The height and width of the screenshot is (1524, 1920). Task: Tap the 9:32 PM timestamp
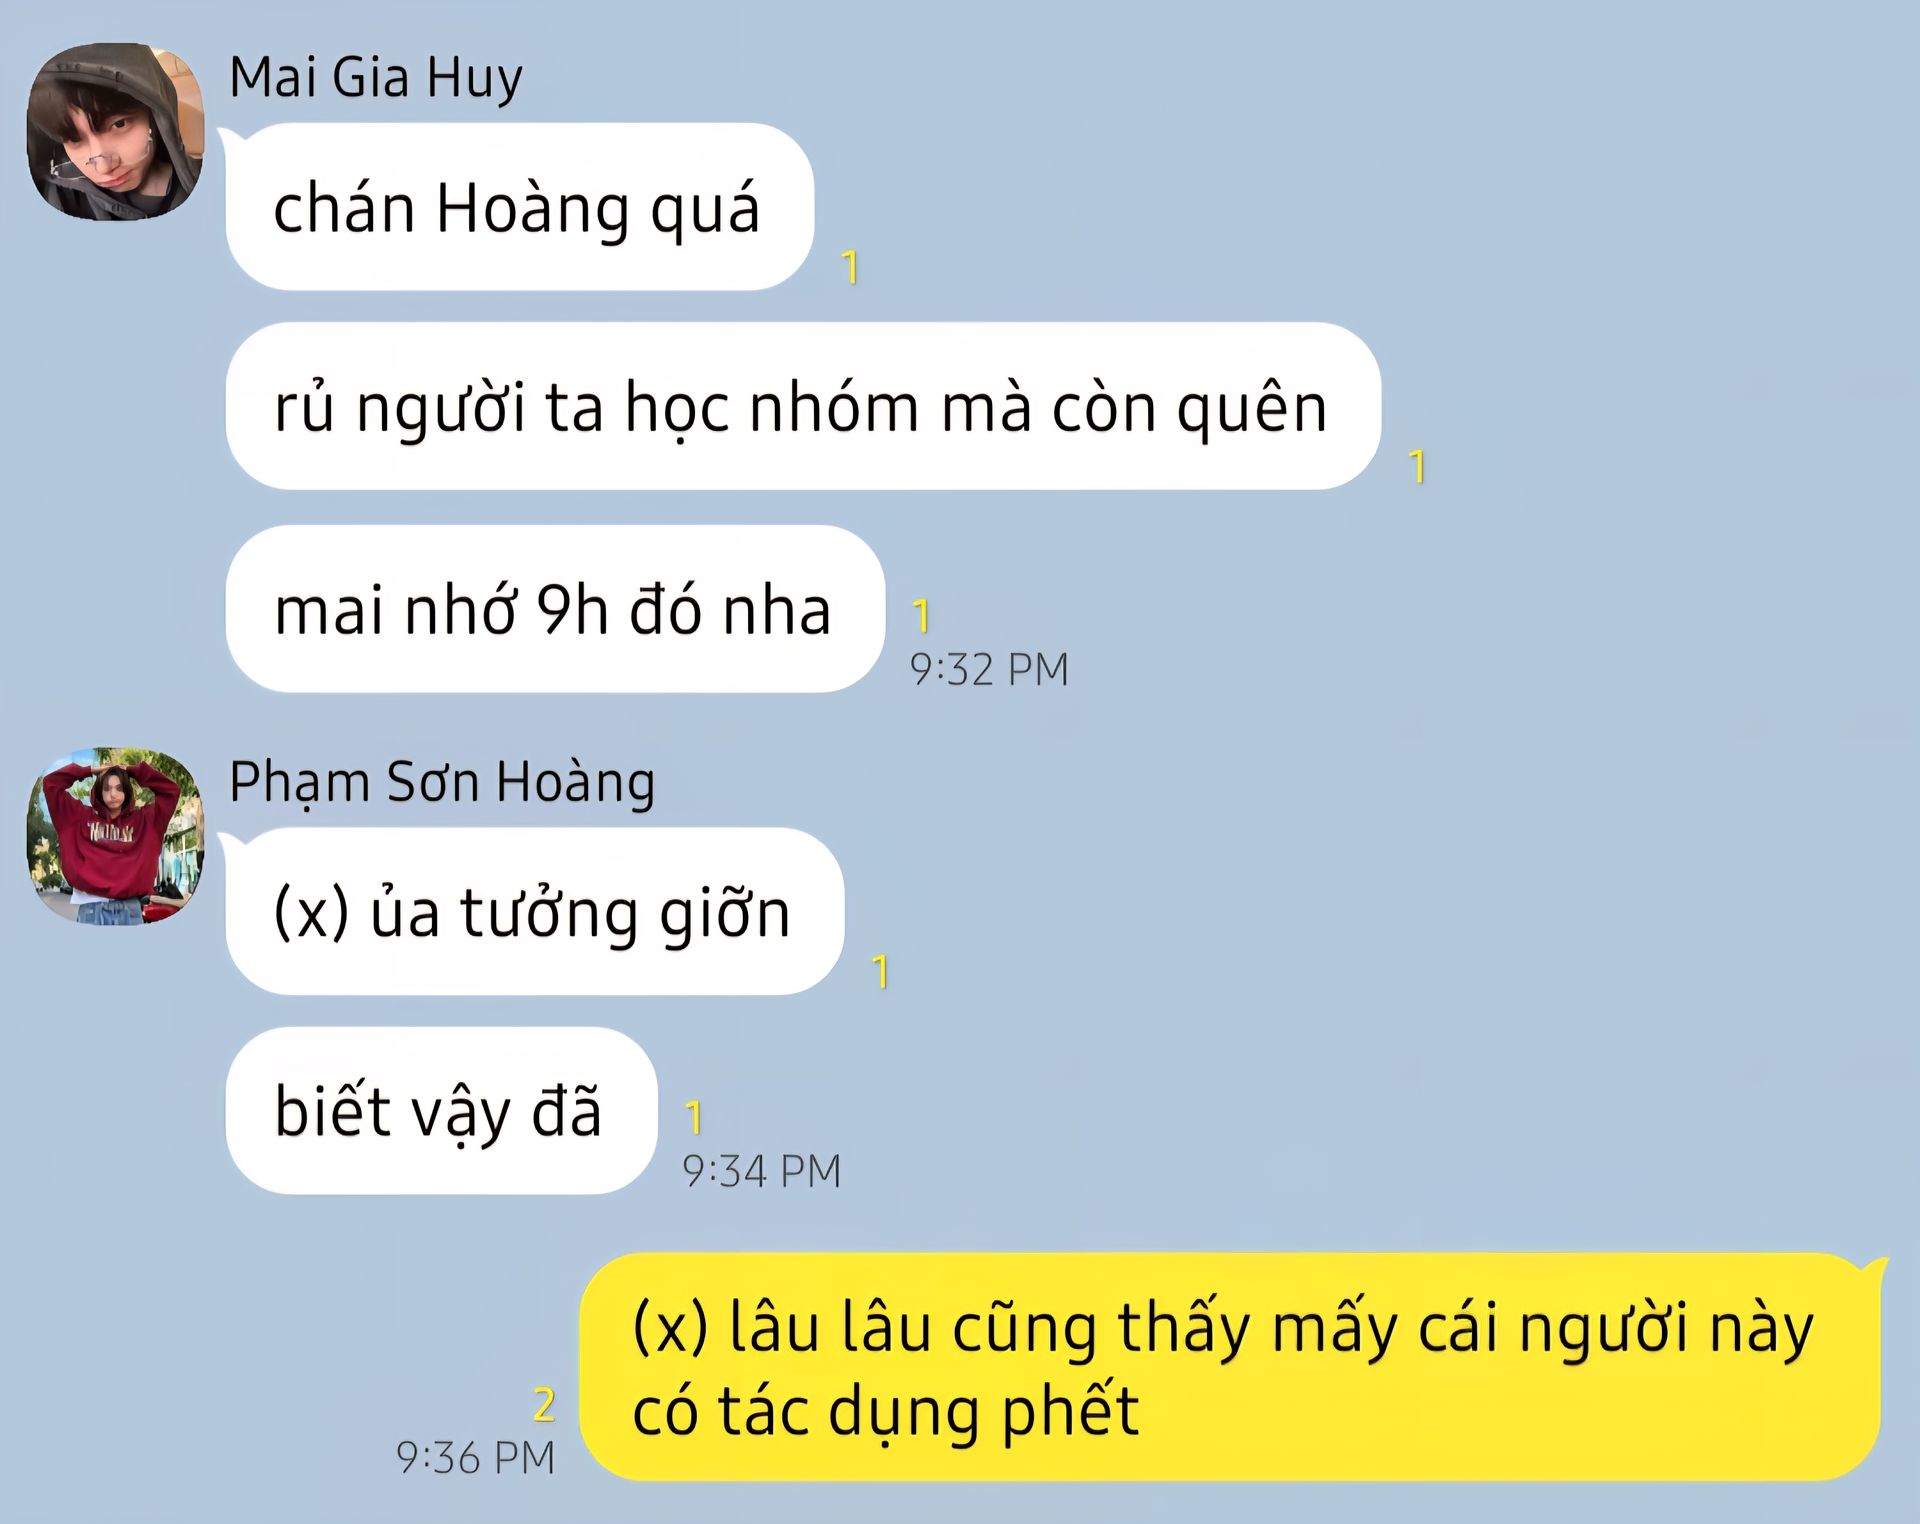coord(989,669)
